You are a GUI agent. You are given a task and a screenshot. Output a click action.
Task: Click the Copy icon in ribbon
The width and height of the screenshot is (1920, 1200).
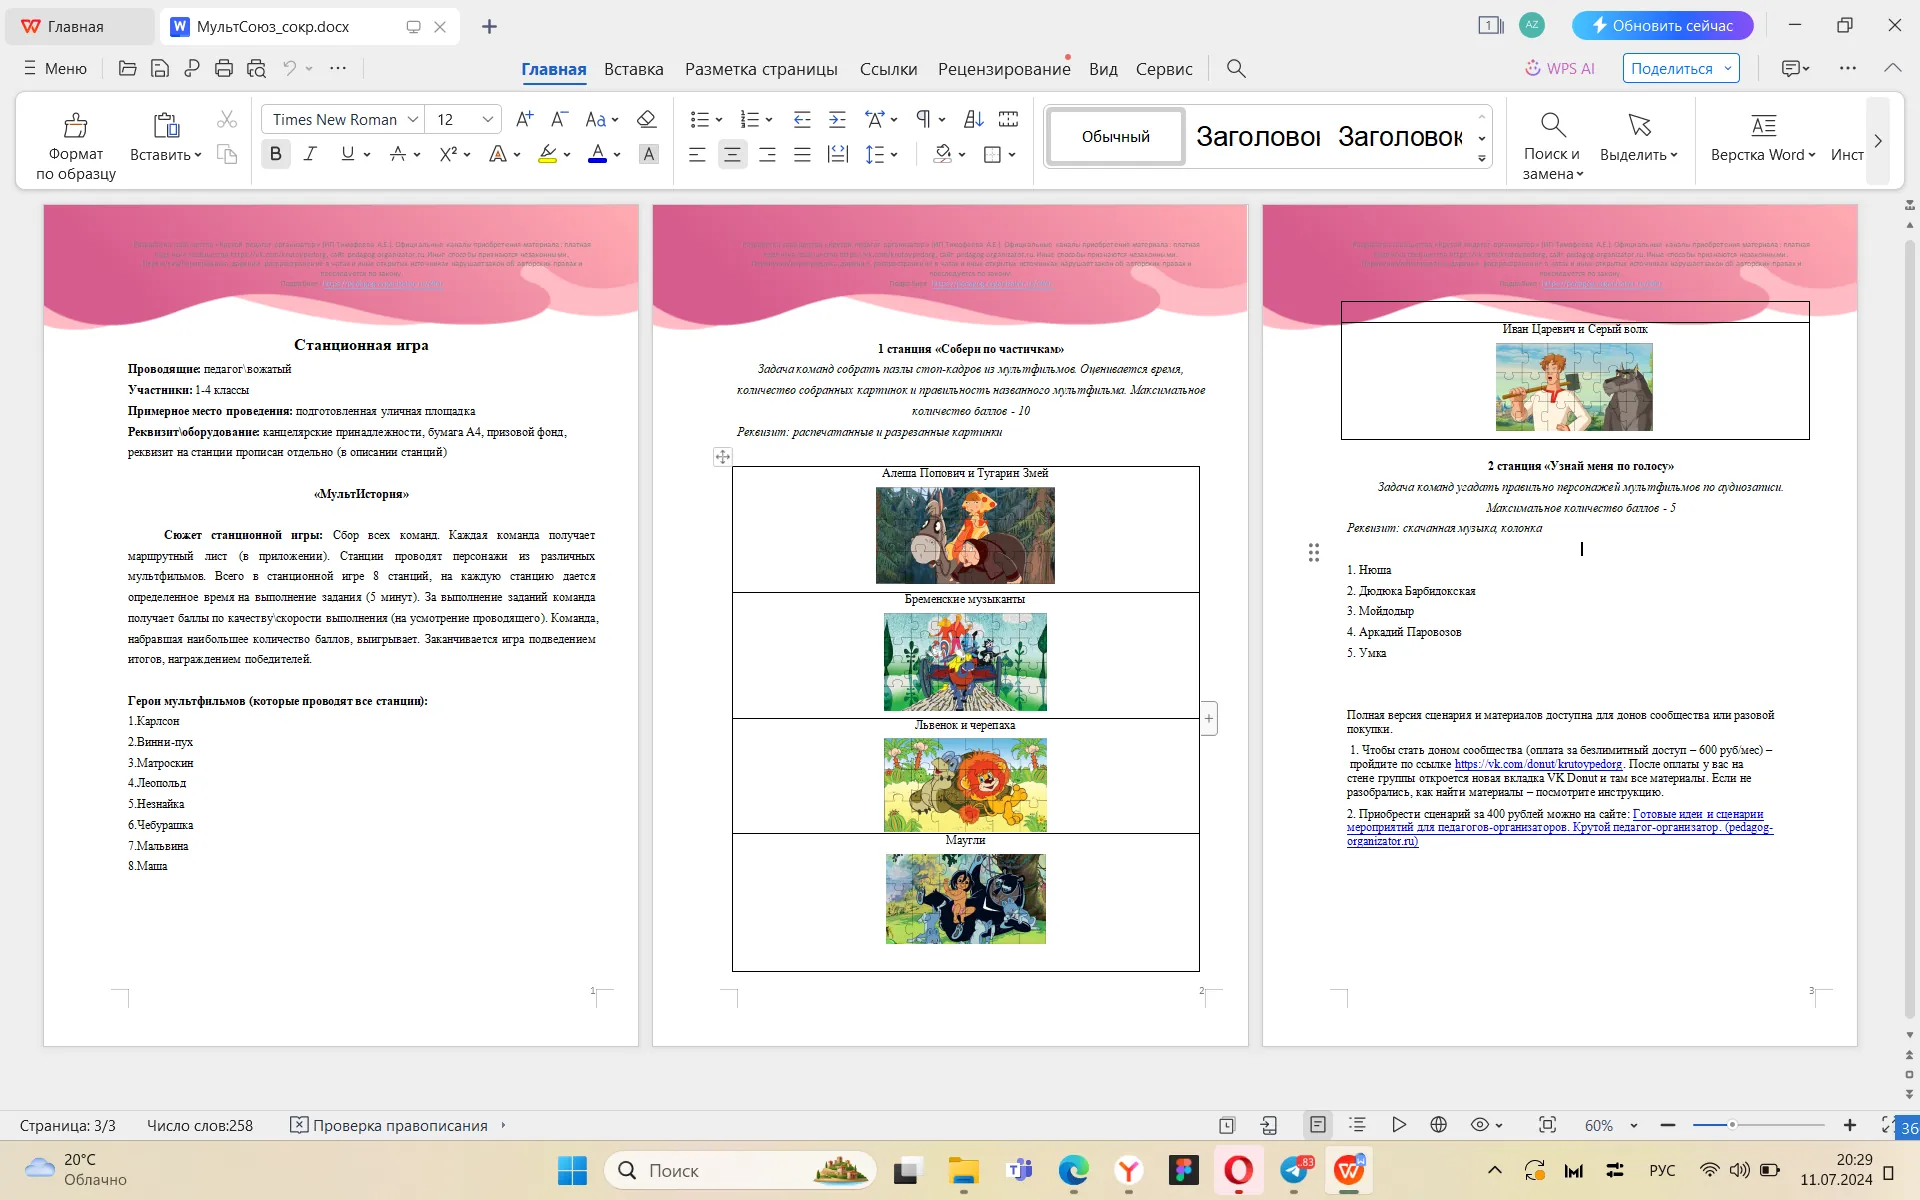click(x=227, y=154)
